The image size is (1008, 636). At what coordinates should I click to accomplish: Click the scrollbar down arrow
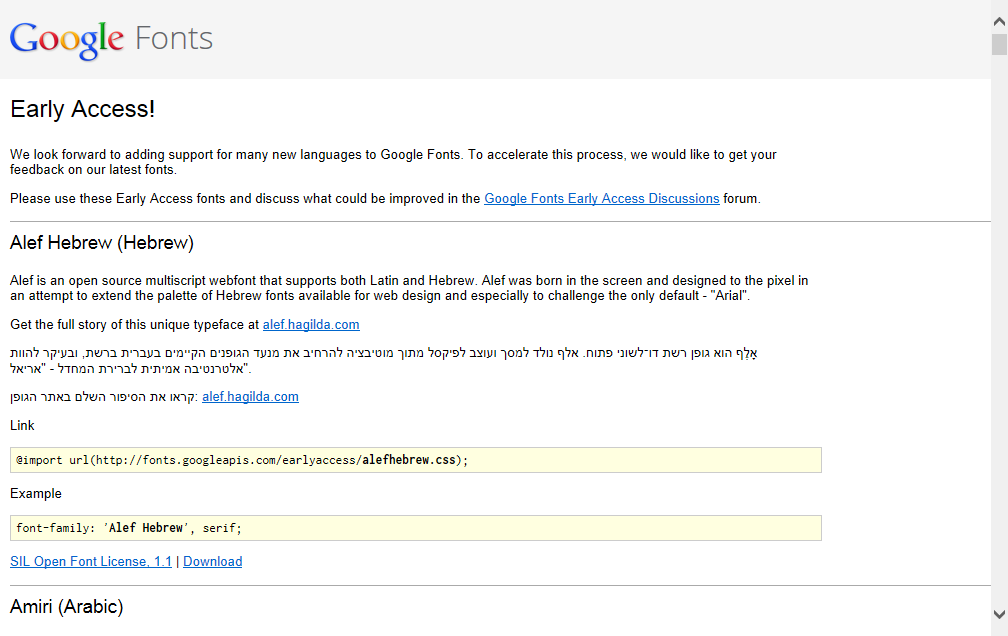999,614
